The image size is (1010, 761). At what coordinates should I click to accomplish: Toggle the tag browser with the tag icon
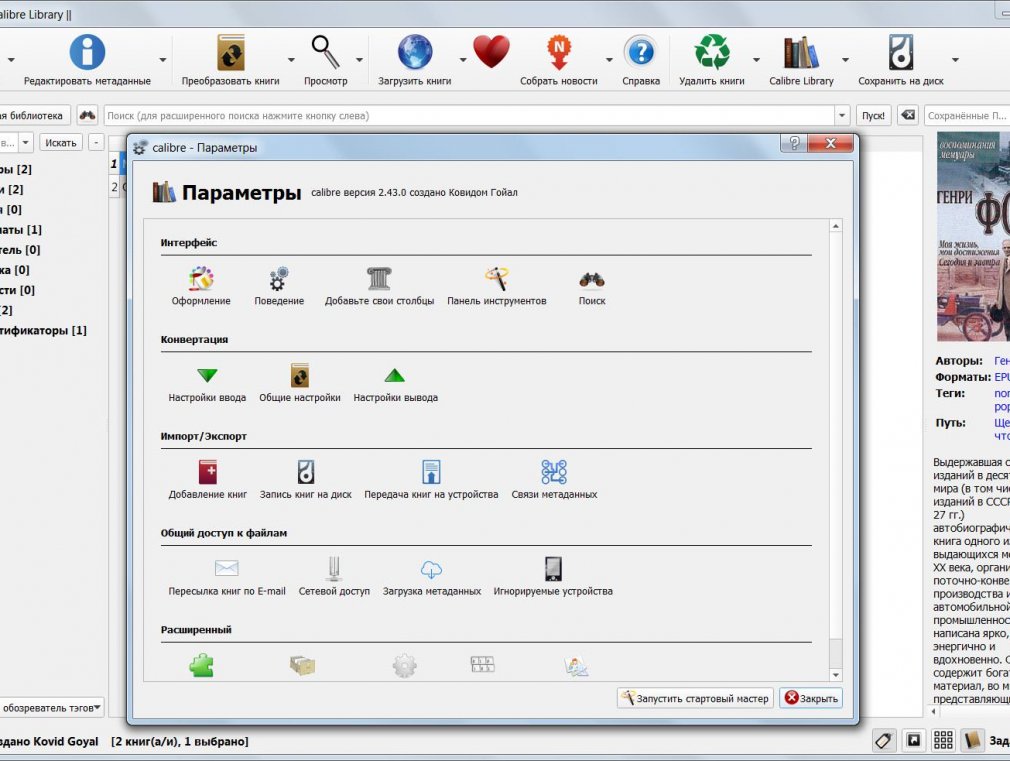(x=884, y=740)
